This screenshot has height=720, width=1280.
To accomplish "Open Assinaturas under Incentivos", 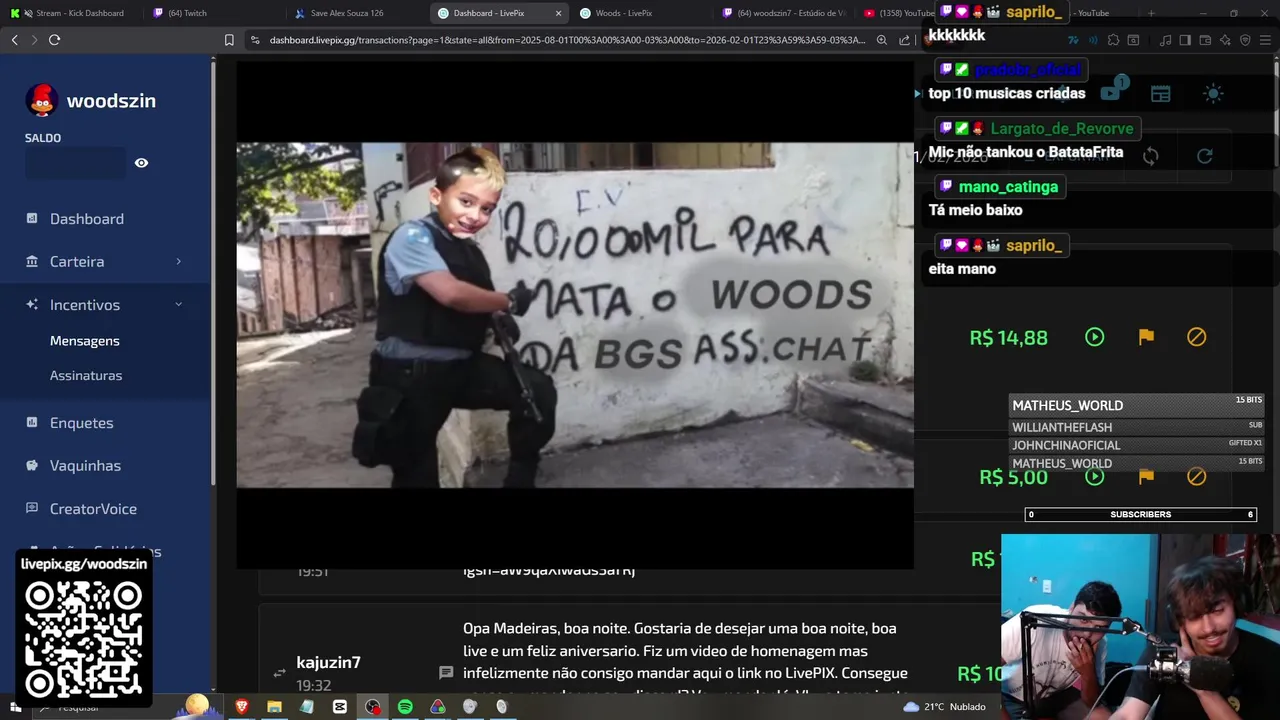I will (86, 376).
